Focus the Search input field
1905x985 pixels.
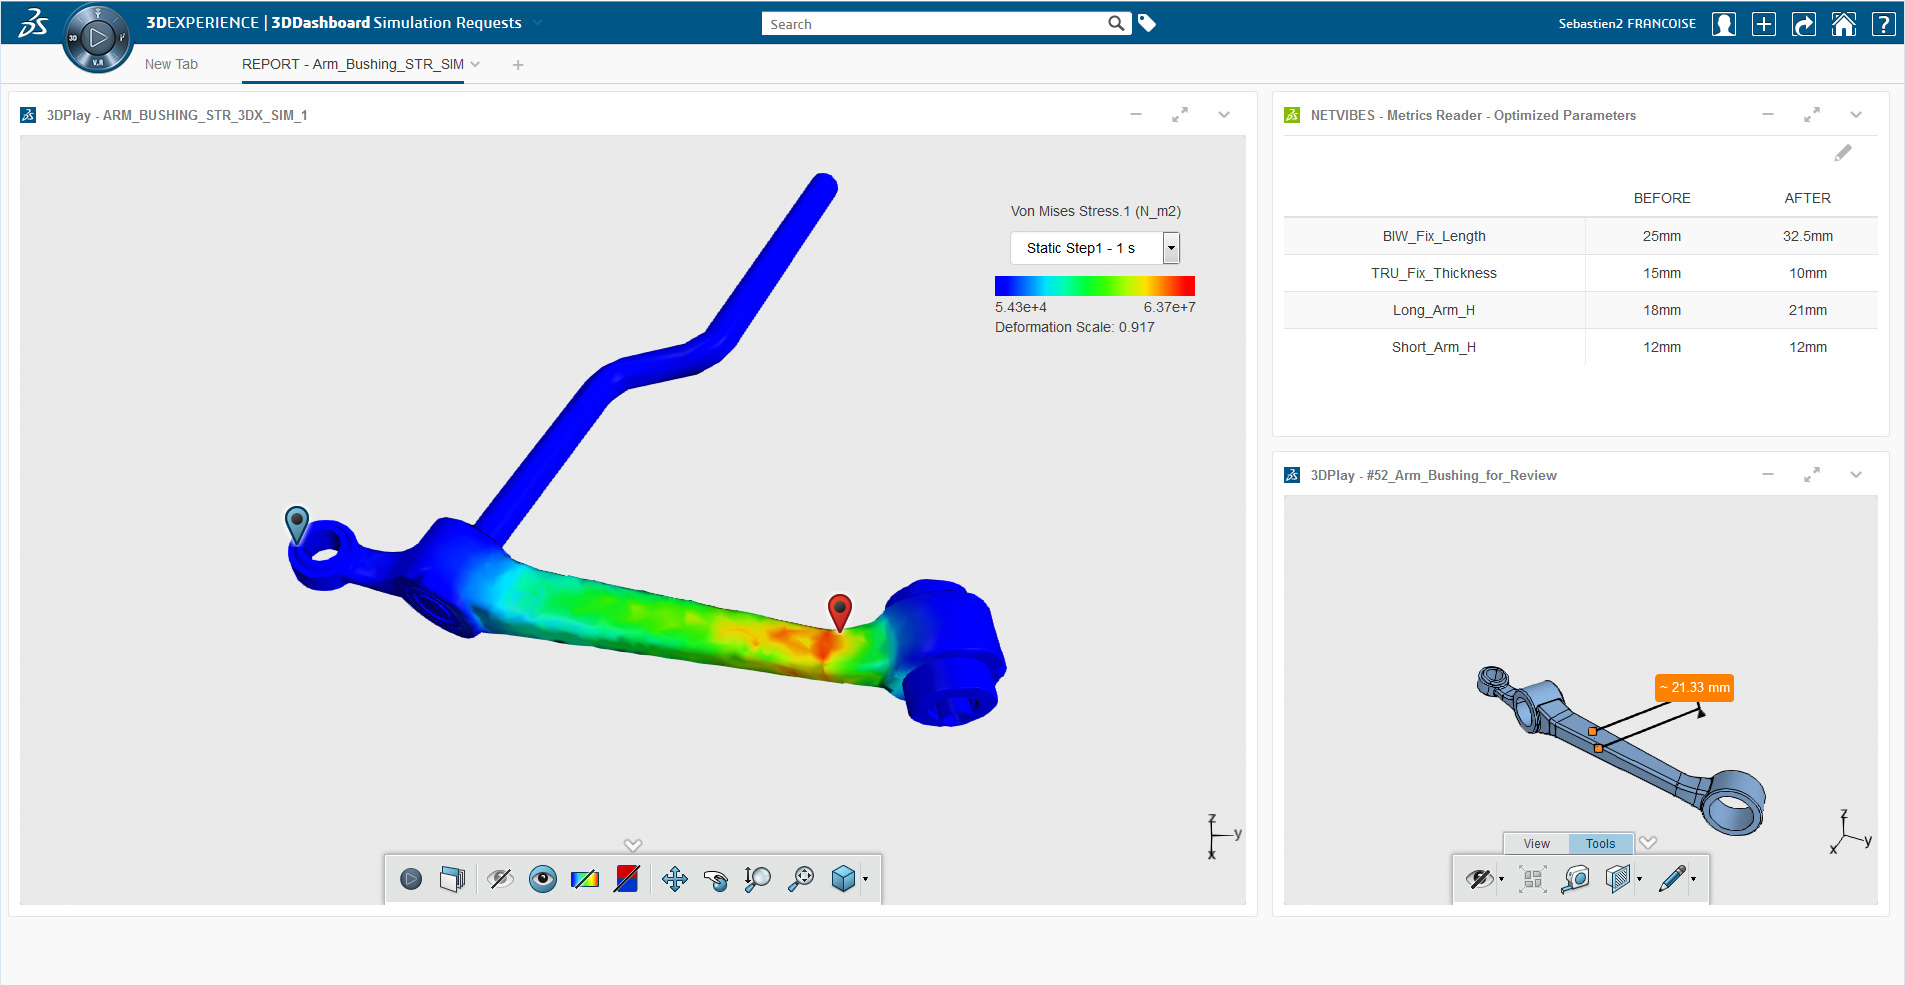click(x=936, y=23)
